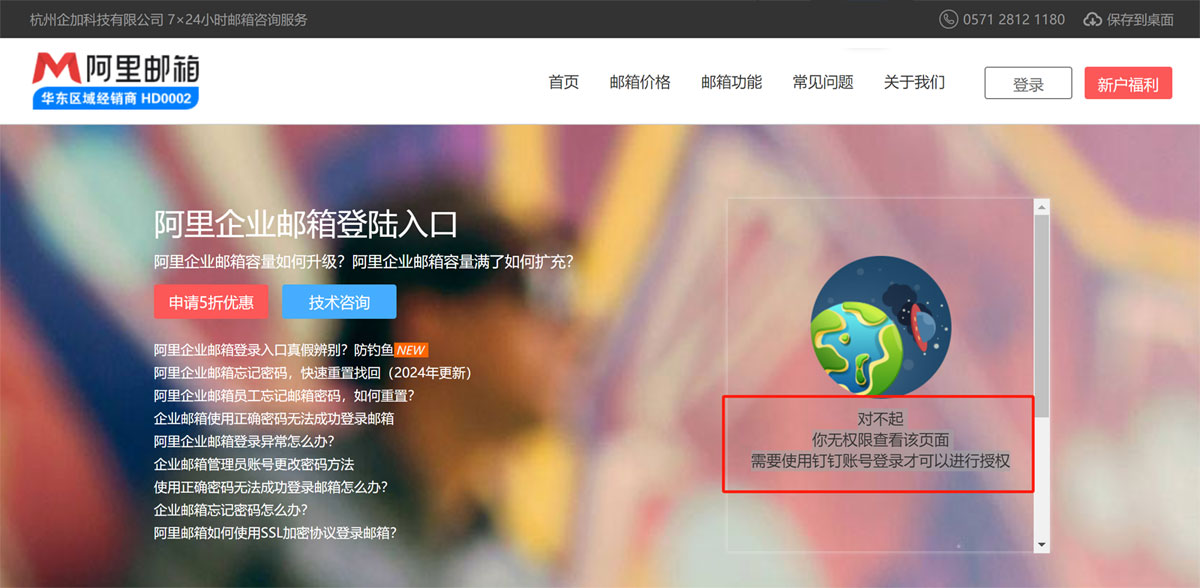Viewport: 1200px width, 588px height.
Task: Click the text 杭州企加科技有限公司 in top bar
Action: tap(96, 19)
